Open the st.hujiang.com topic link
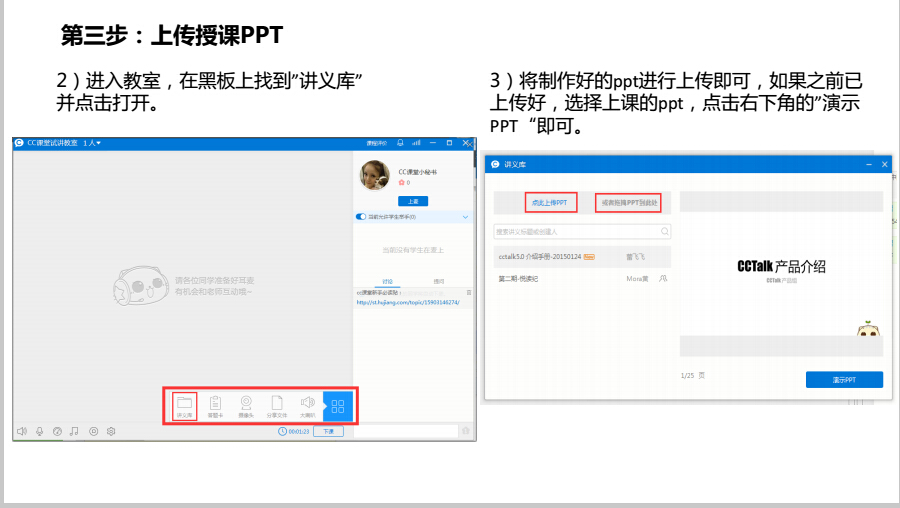 [x=408, y=302]
